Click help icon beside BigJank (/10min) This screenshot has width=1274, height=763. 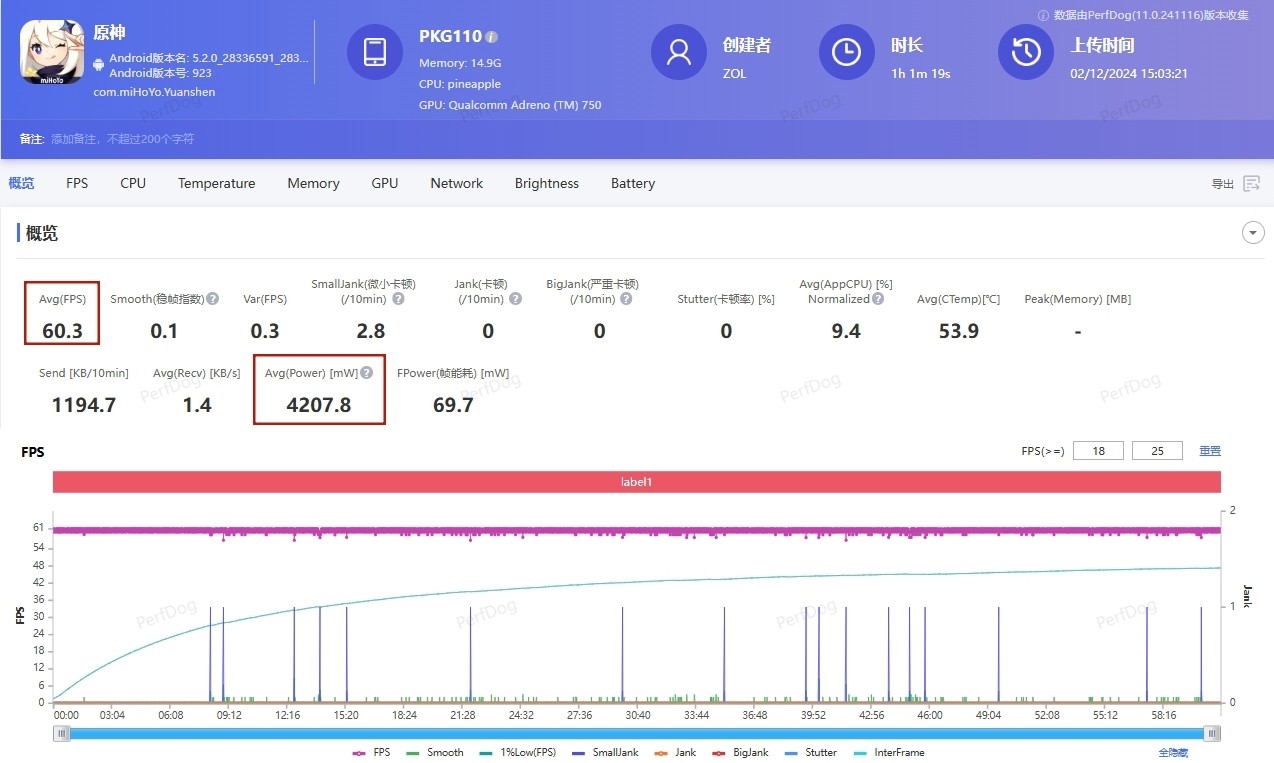pyautogui.click(x=626, y=299)
